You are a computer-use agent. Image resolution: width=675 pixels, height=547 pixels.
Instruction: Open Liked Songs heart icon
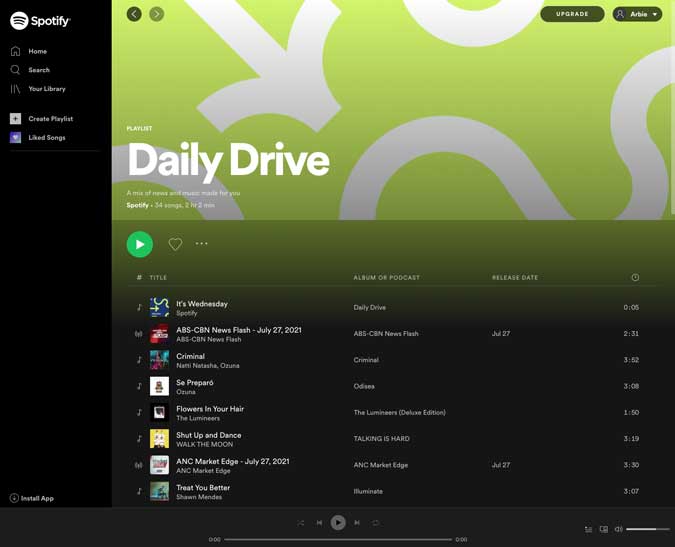(x=15, y=137)
